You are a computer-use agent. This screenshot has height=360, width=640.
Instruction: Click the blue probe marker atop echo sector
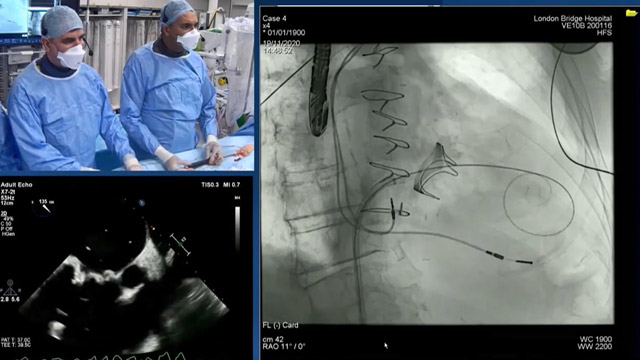(142, 202)
